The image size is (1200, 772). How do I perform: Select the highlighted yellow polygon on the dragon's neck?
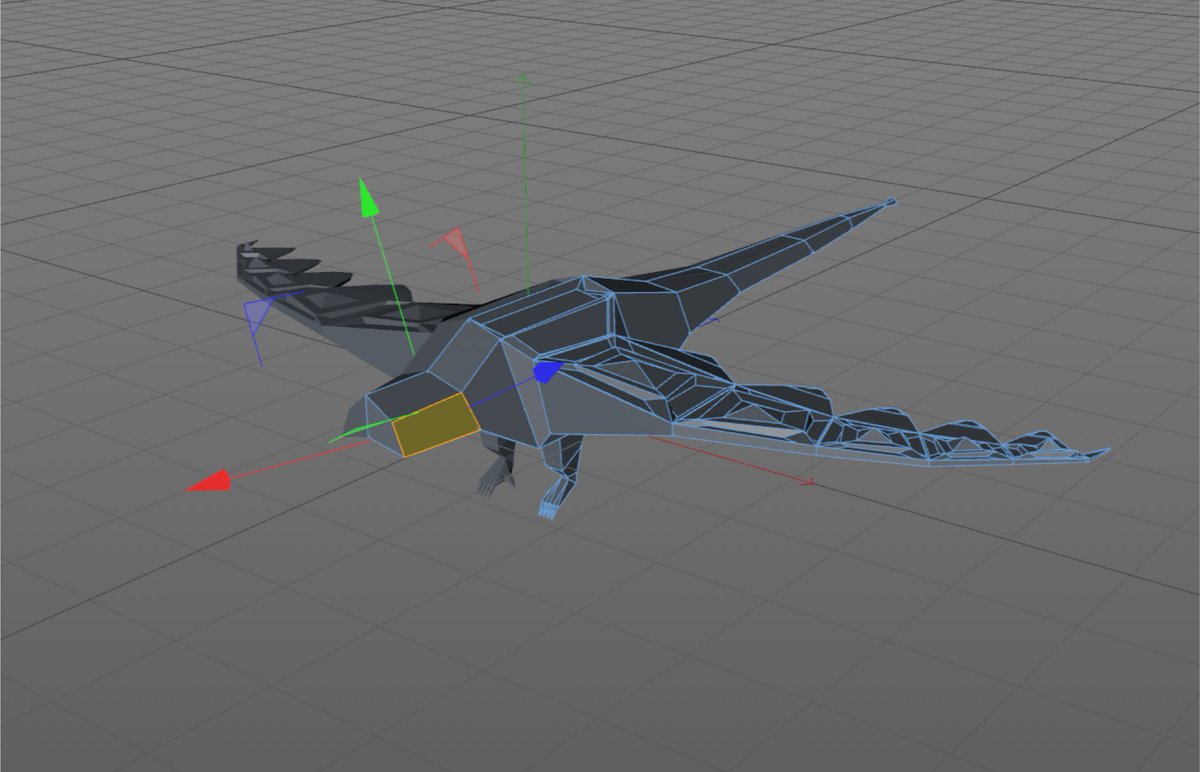(x=436, y=425)
